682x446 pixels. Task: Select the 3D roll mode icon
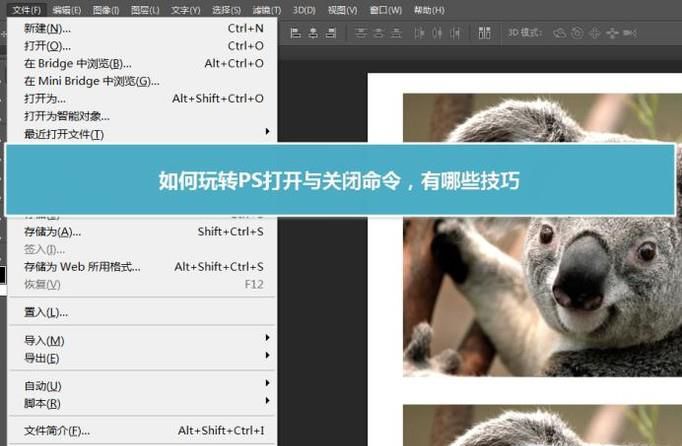tap(577, 33)
